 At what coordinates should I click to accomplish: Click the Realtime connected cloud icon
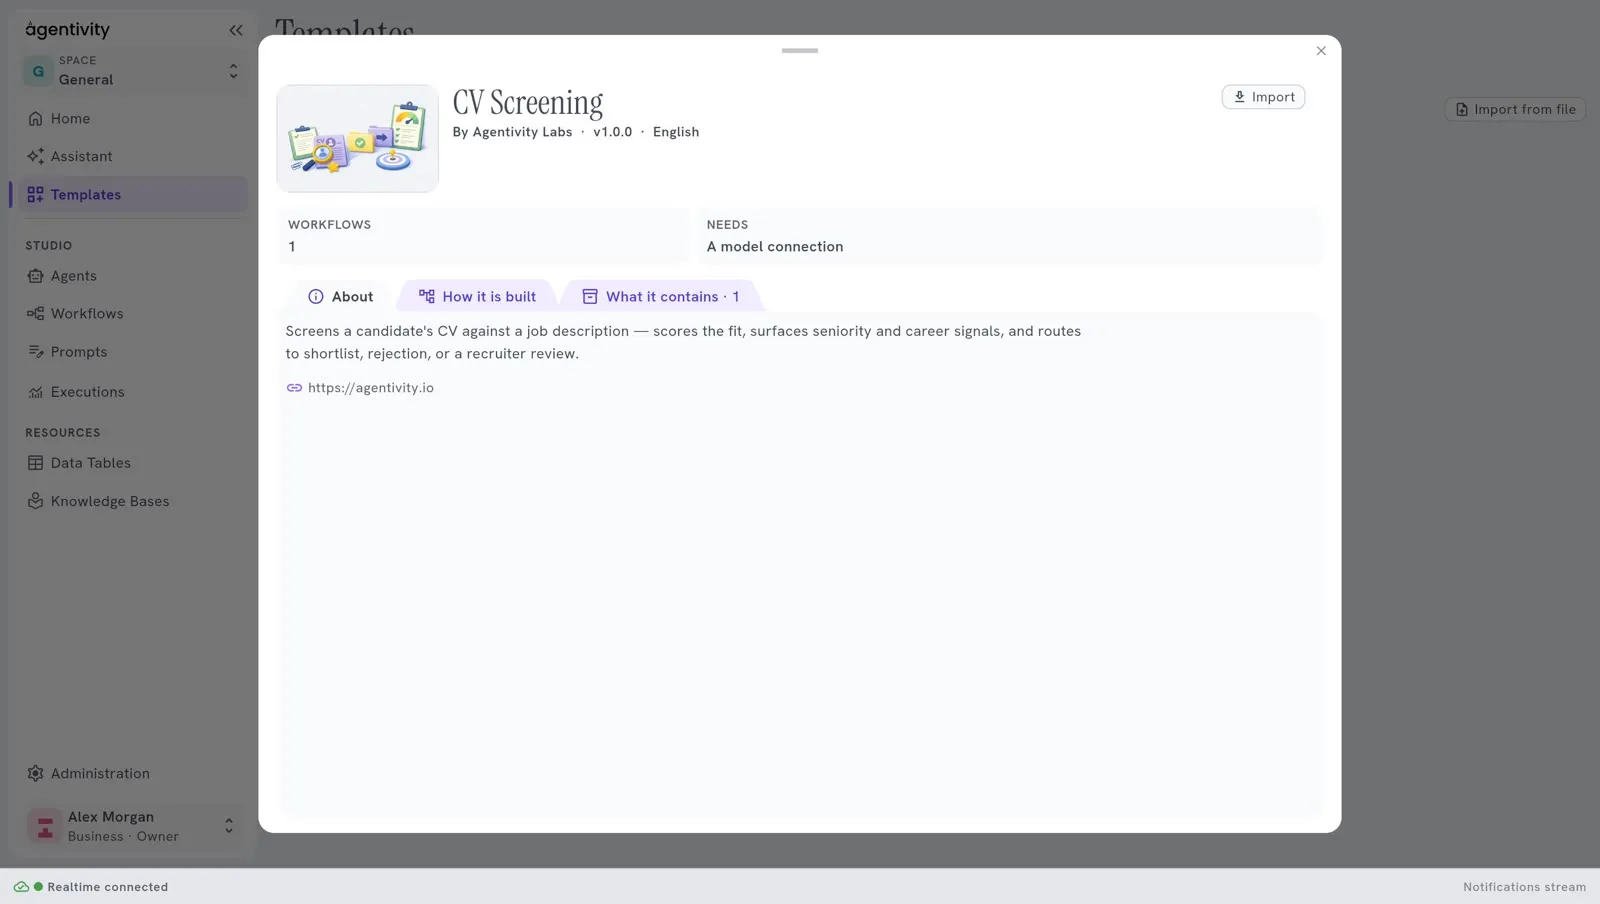coord(21,887)
